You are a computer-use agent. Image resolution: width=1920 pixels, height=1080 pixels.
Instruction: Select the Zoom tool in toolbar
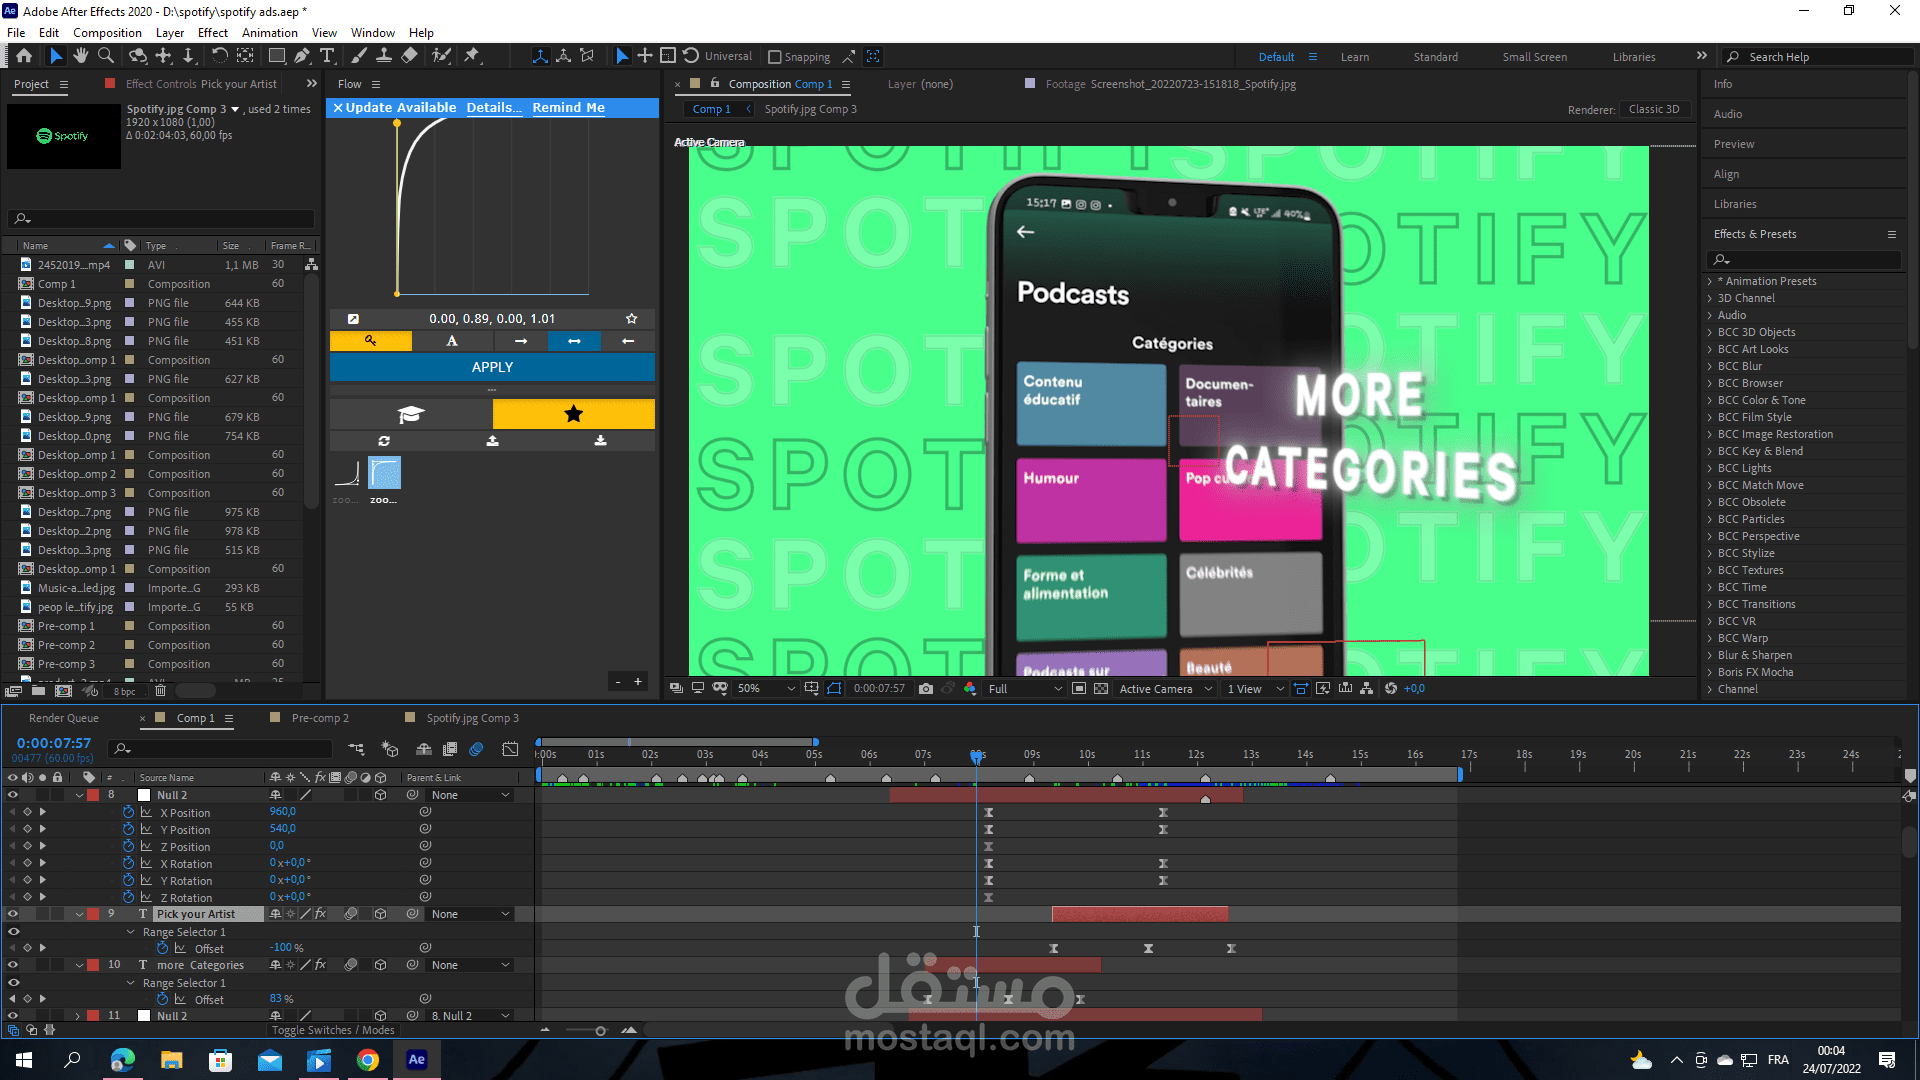(105, 56)
